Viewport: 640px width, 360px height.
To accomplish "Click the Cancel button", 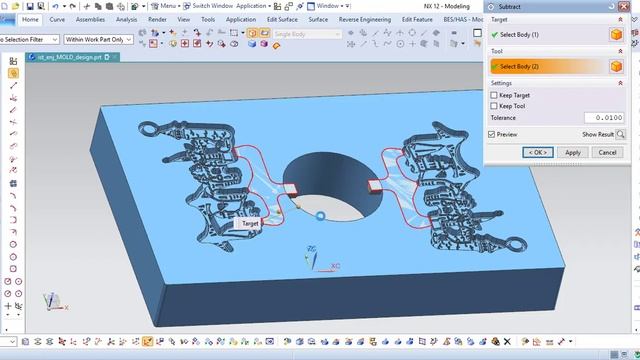I will click(607, 152).
